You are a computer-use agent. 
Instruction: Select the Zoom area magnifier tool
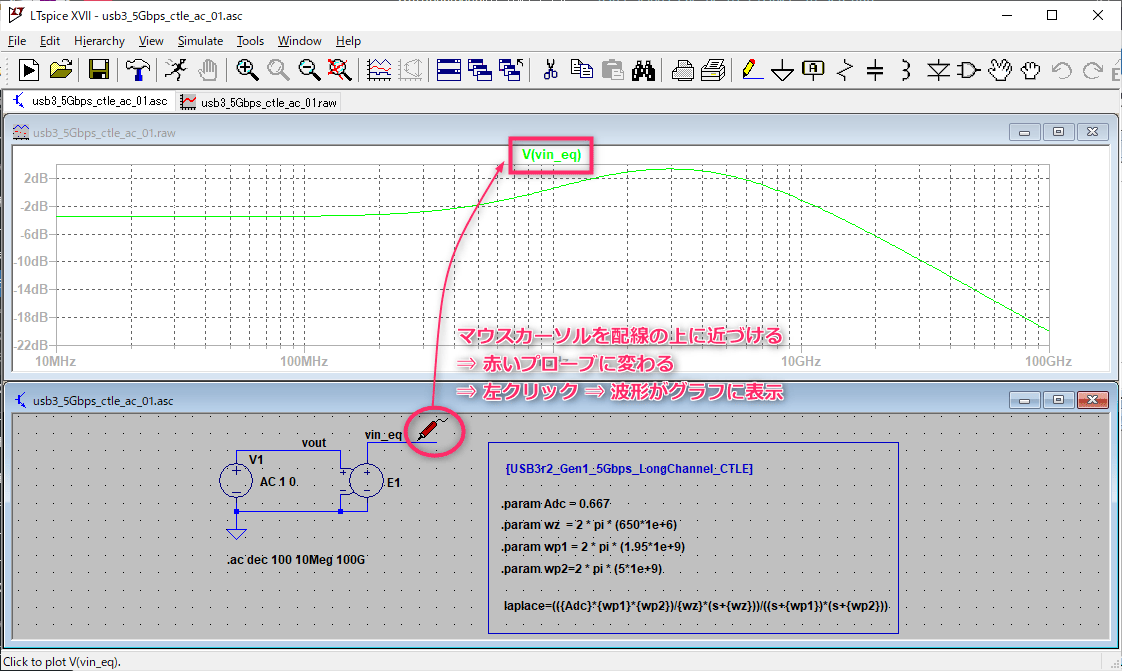(246, 70)
